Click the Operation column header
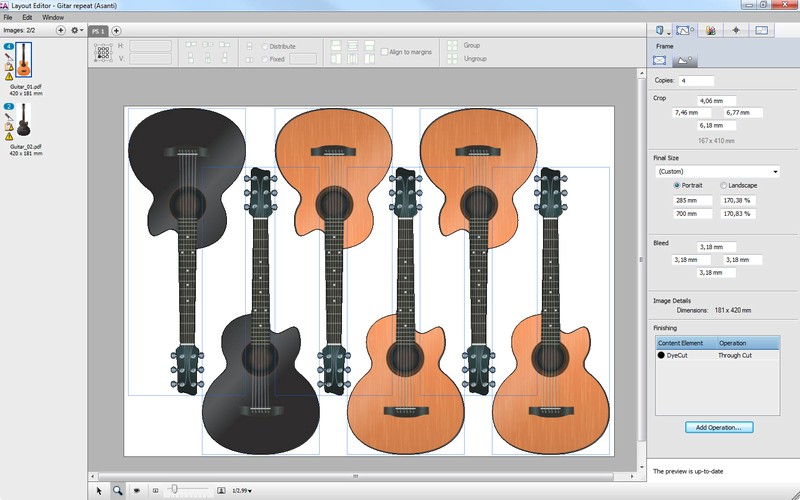 click(748, 343)
